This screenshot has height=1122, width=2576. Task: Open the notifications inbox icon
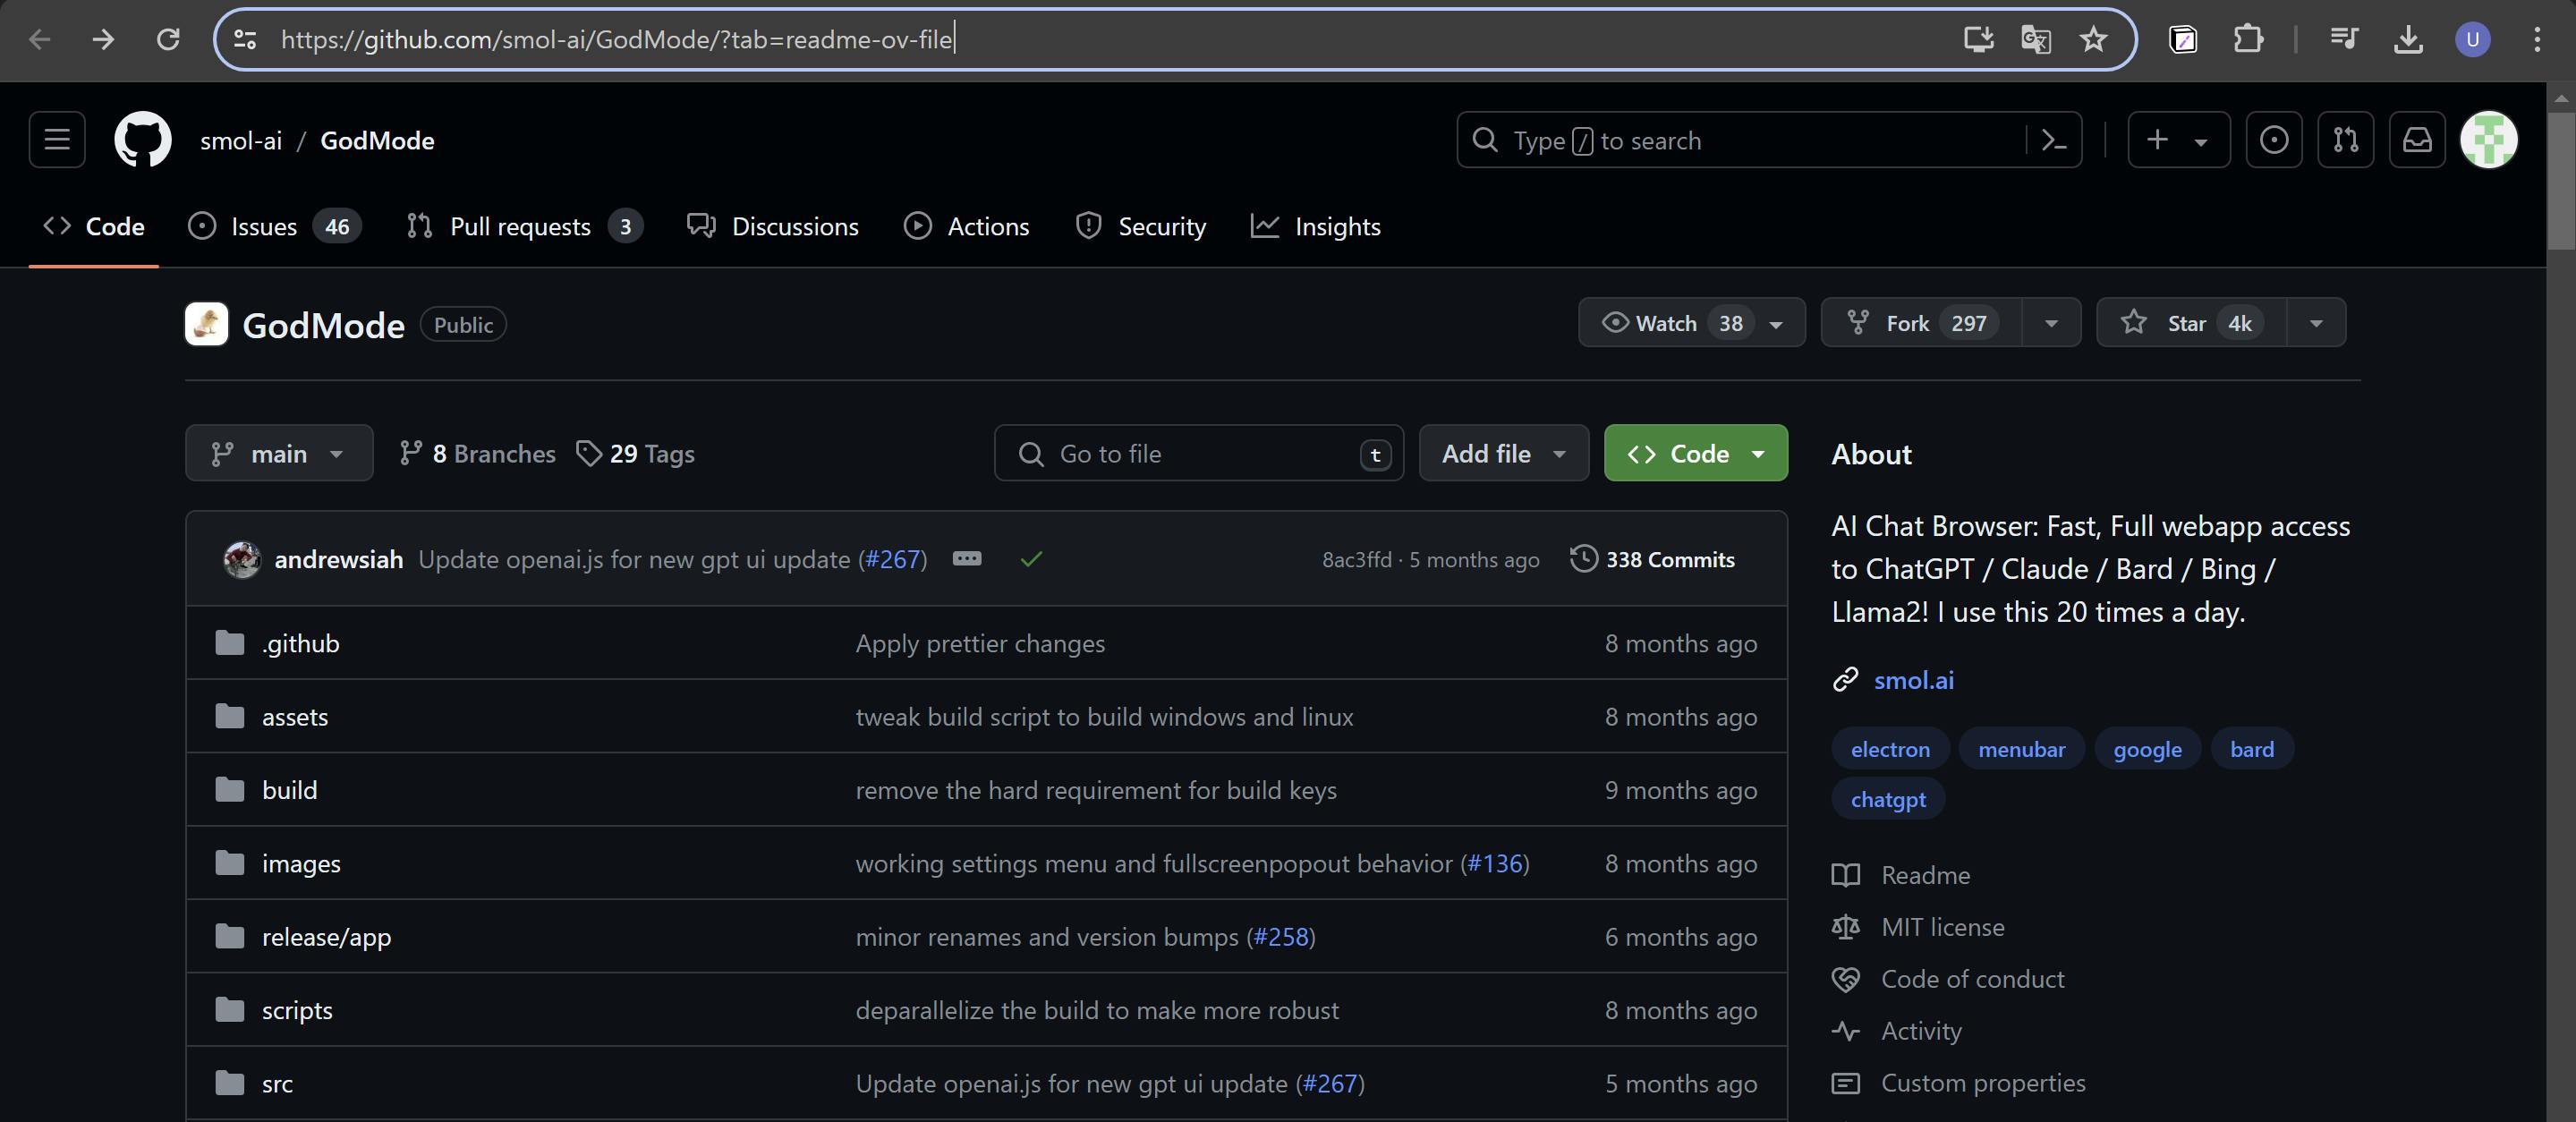click(x=2416, y=140)
